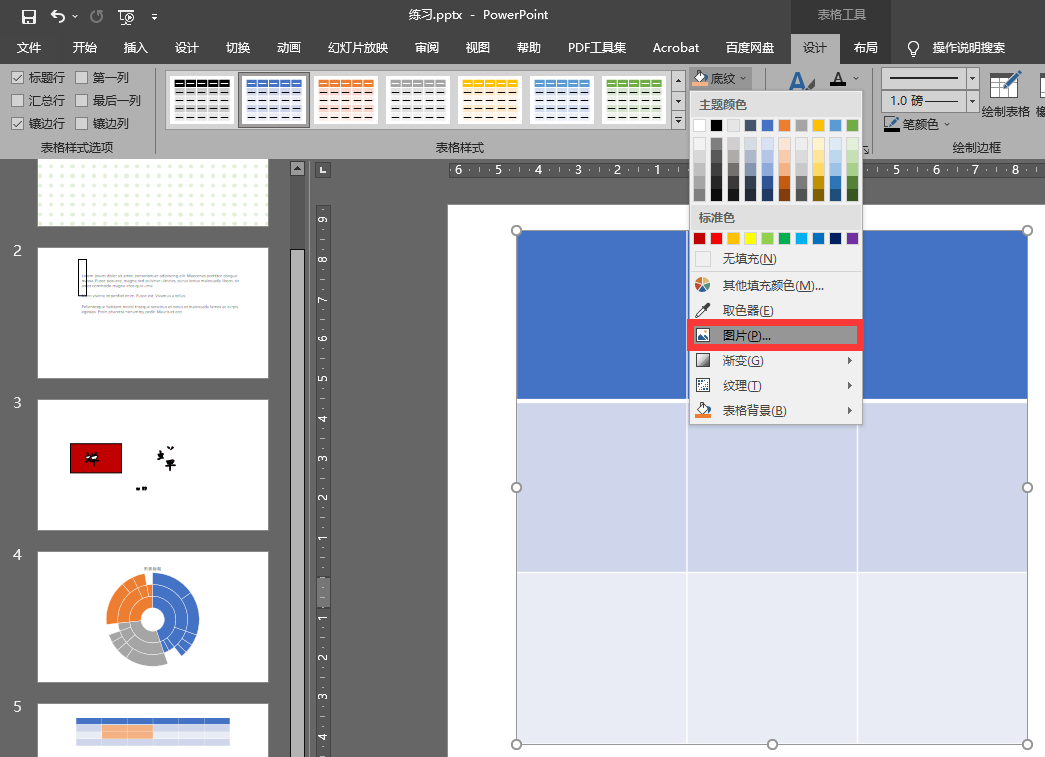Pick yellow from standard colors

click(x=750, y=239)
